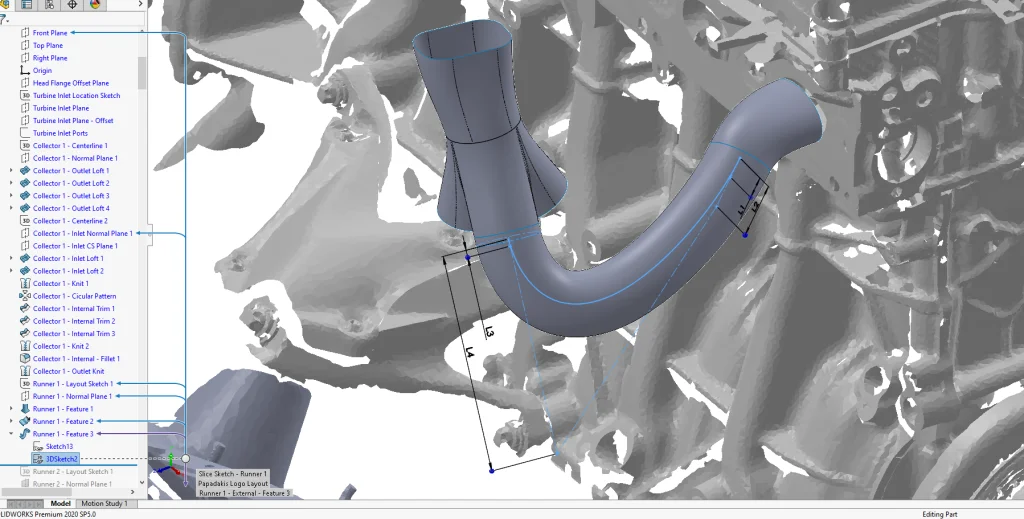1024x519 pixels.
Task: Select Collector 1 - Internal Trim 2
Action: point(74,321)
